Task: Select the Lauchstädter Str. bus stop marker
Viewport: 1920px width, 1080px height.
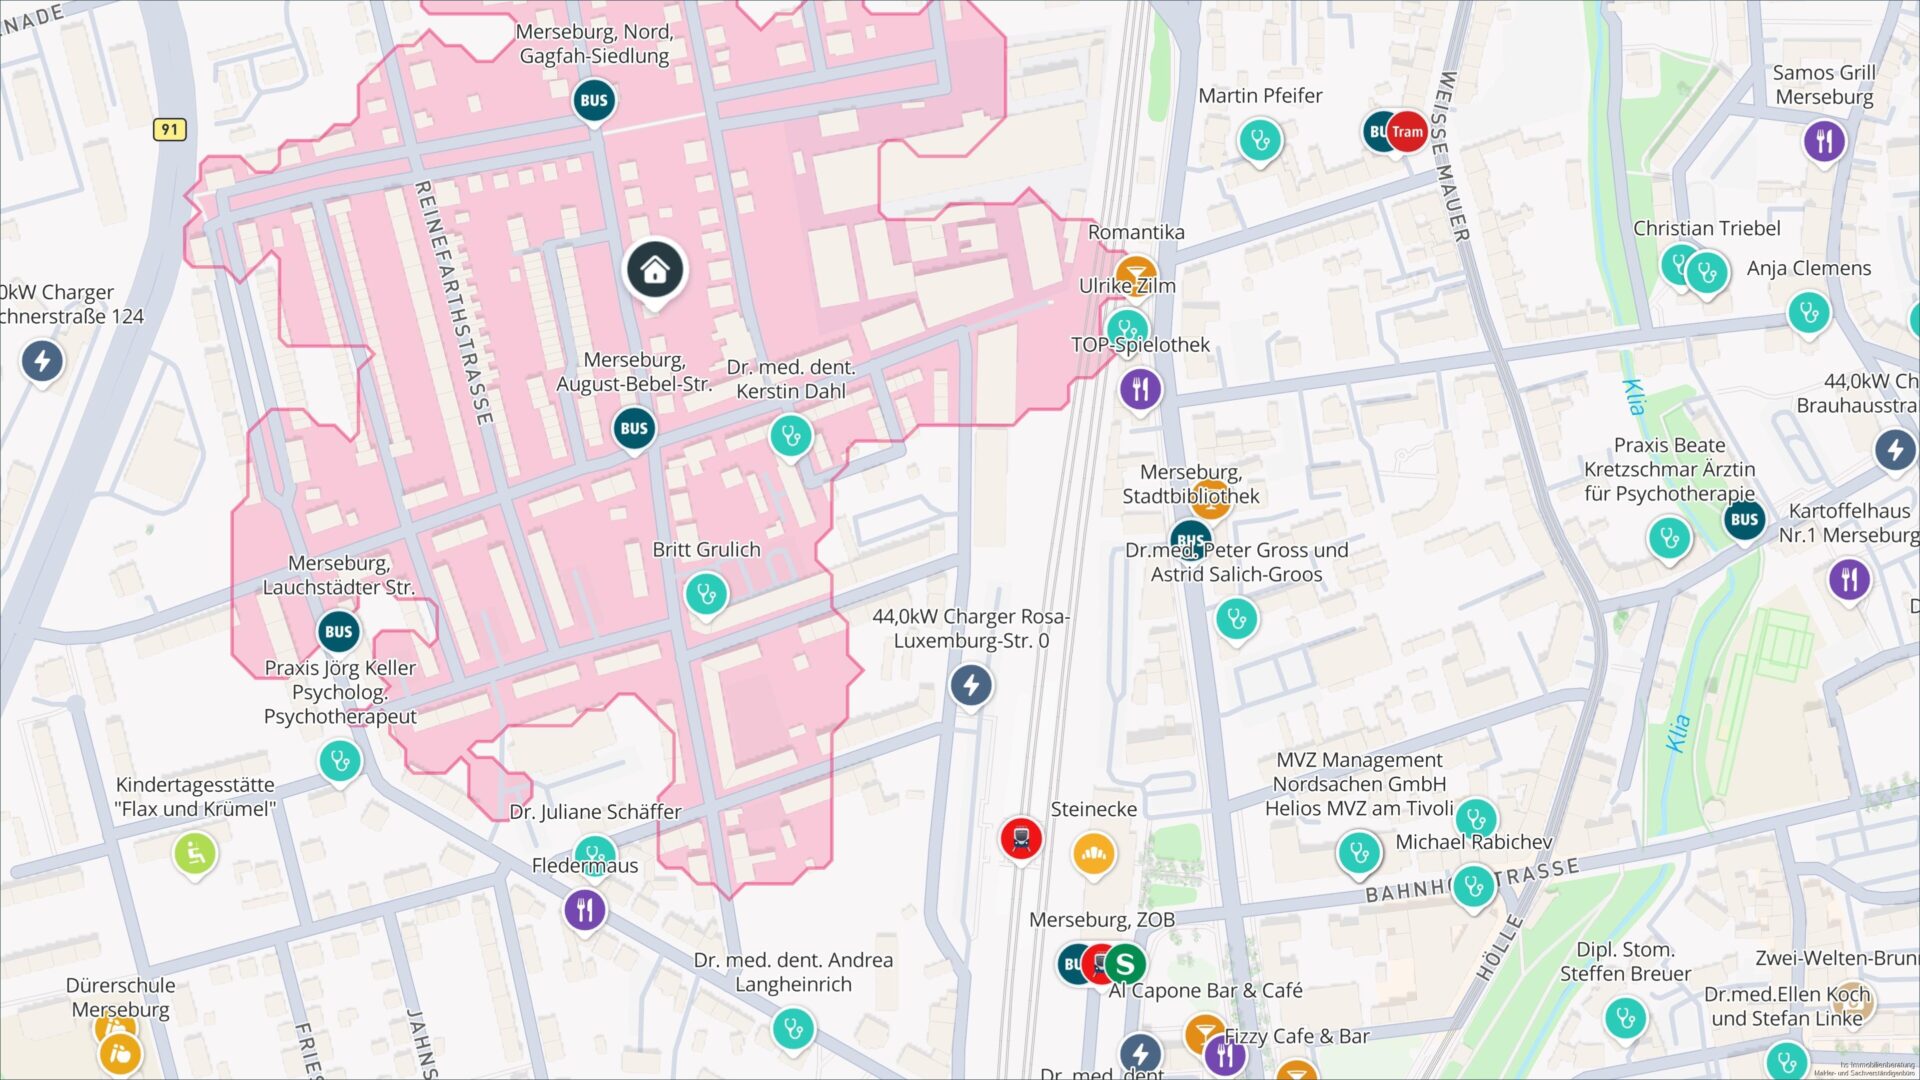Action: point(339,632)
